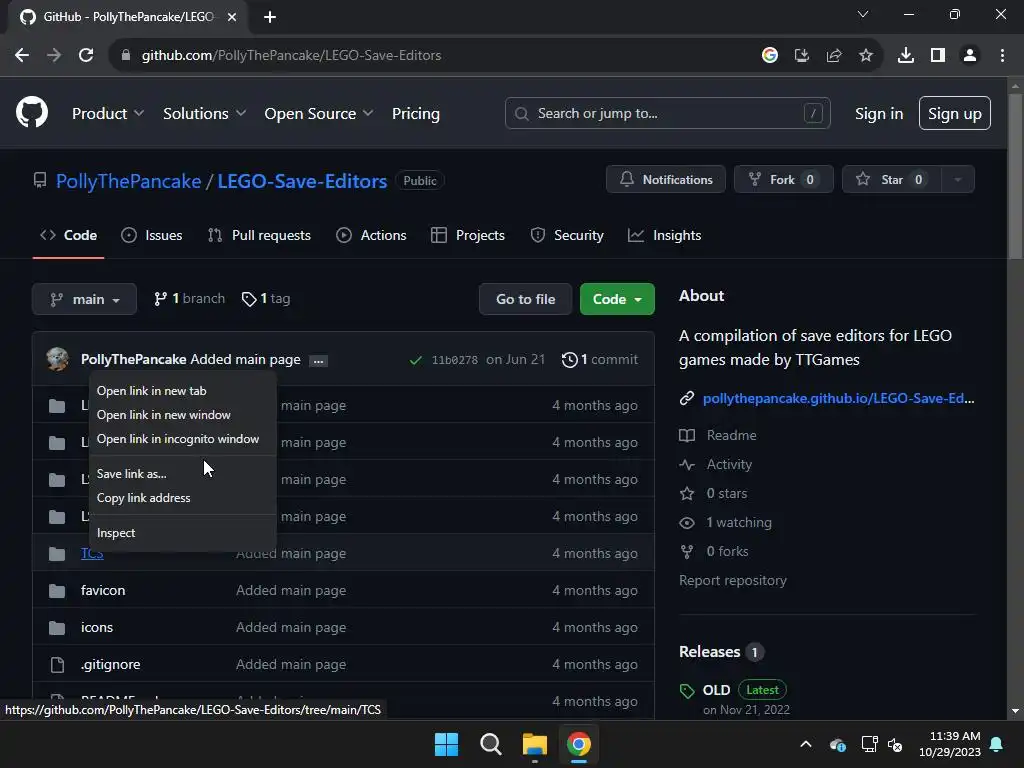Open the Solutions dropdown menu
This screenshot has width=1024, height=768.
click(204, 114)
